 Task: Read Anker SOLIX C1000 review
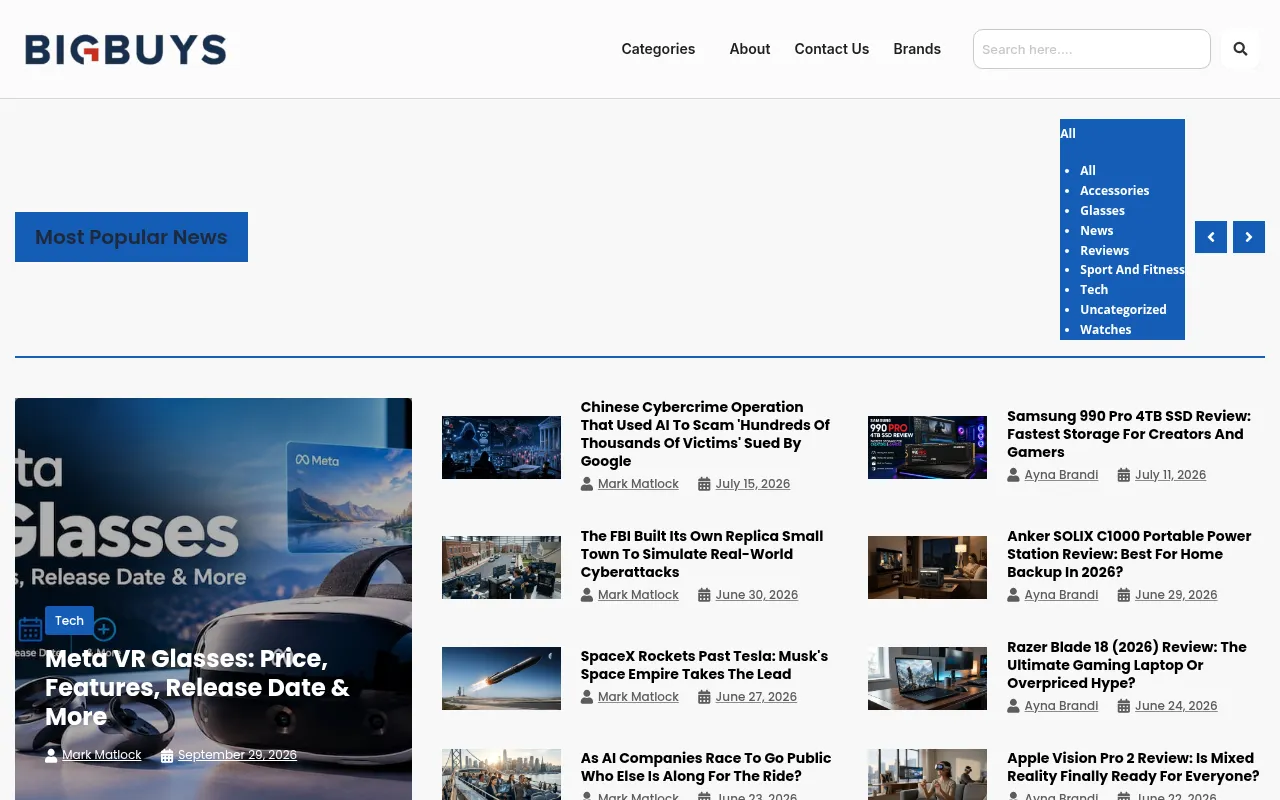1129,554
